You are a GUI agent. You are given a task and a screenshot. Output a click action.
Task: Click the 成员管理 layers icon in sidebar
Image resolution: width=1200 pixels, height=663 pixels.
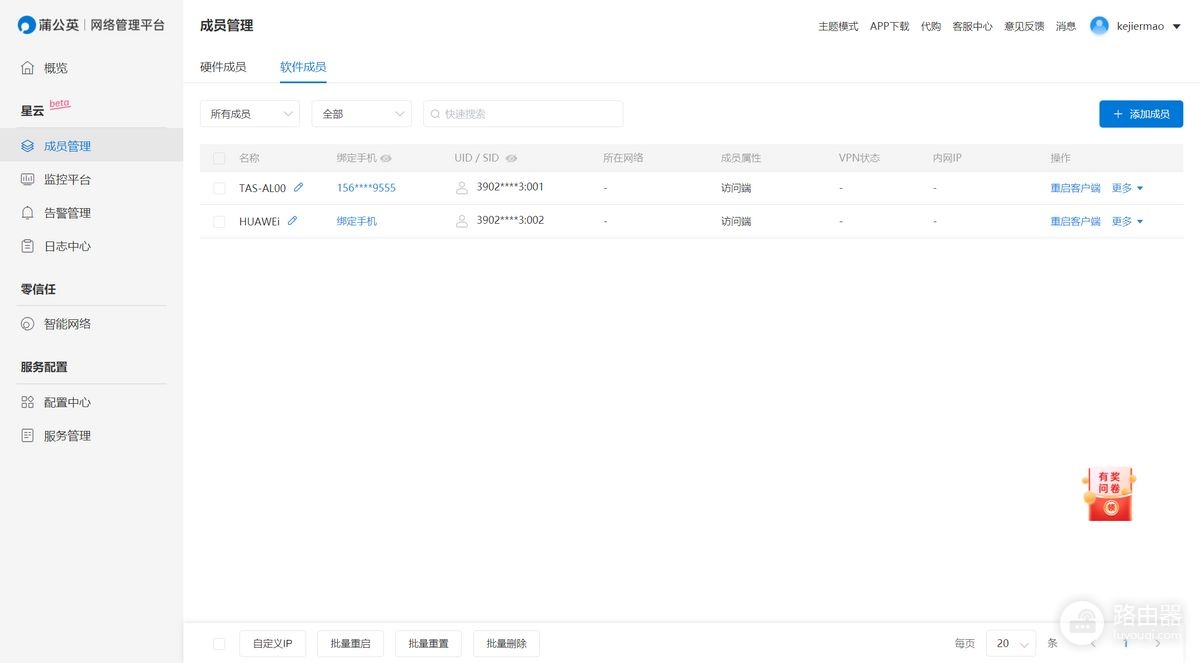pyautogui.click(x=28, y=146)
